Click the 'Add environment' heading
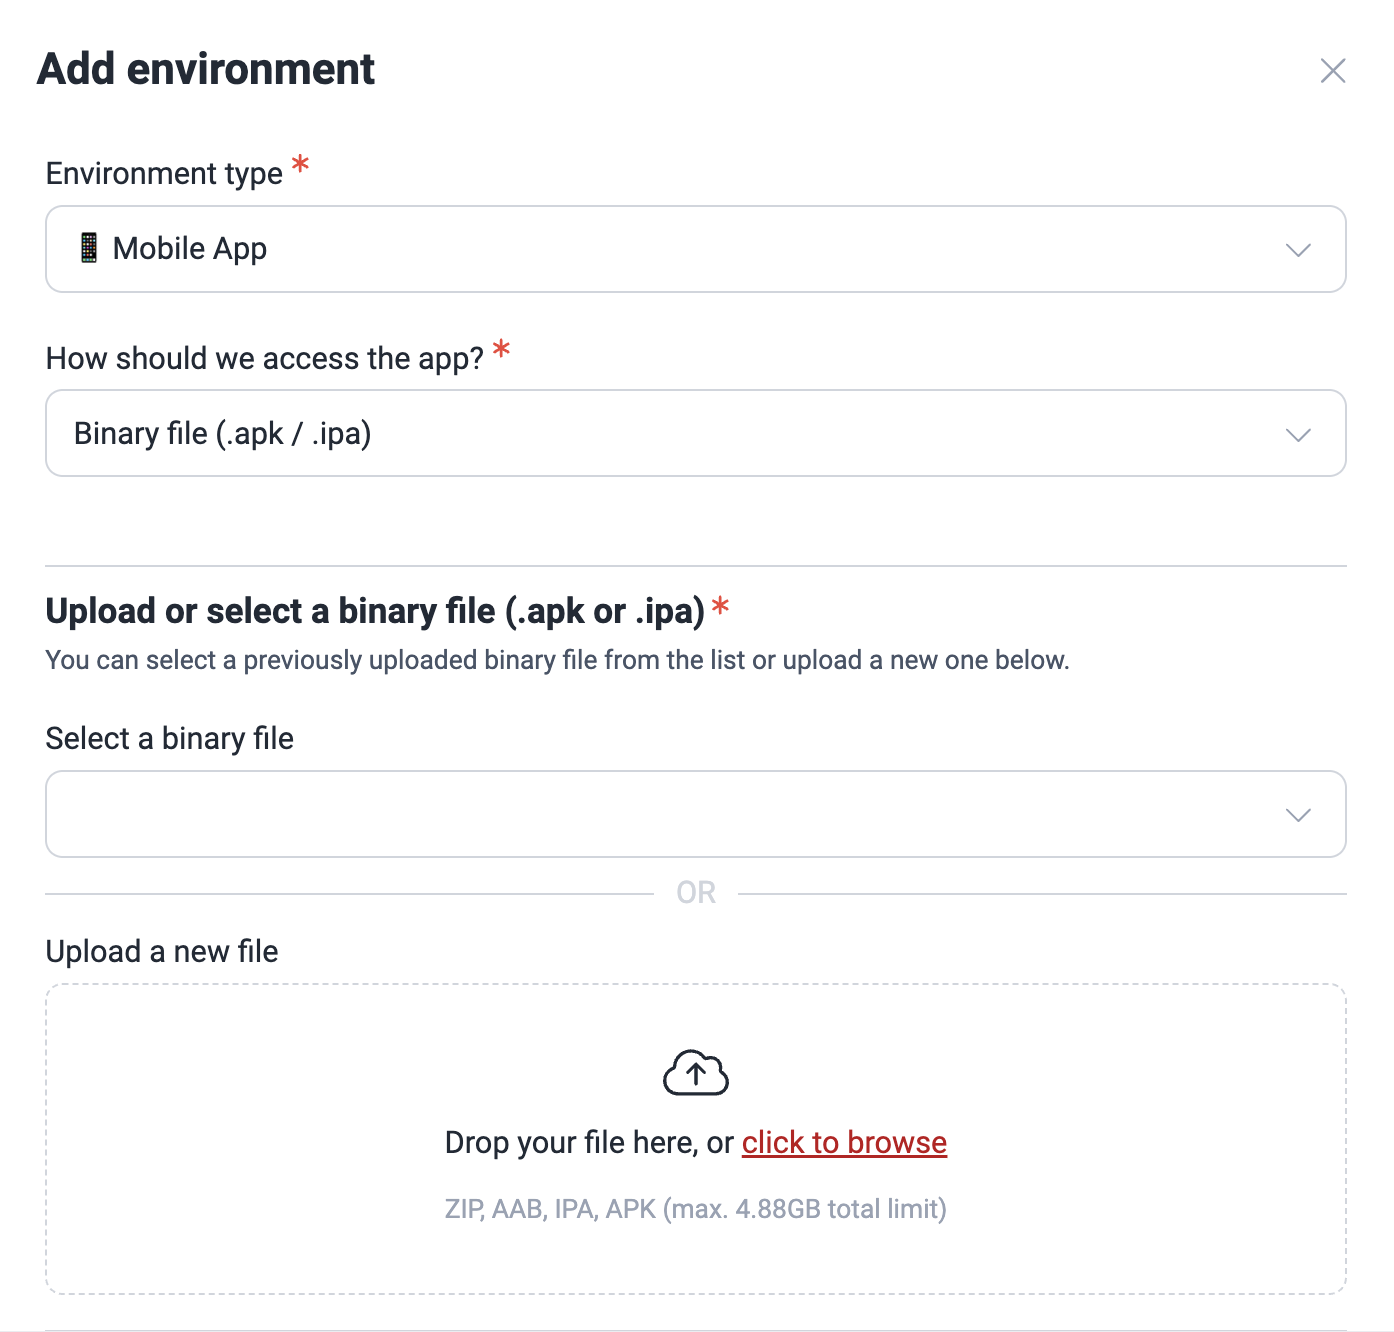Viewport: 1394px width, 1332px height. pyautogui.click(x=205, y=68)
